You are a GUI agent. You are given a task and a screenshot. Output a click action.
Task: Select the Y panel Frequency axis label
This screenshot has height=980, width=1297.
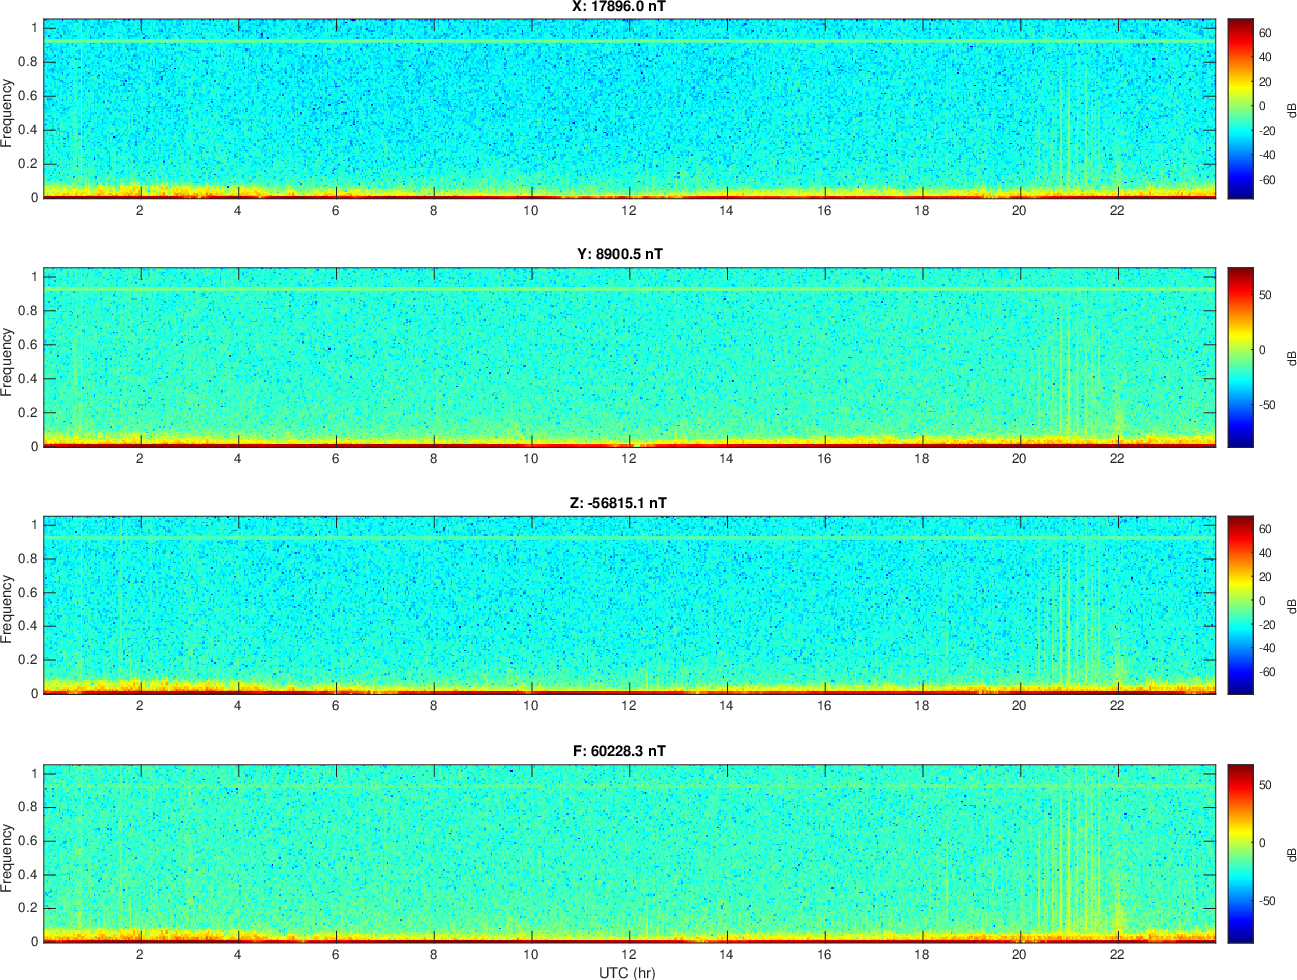(8, 362)
